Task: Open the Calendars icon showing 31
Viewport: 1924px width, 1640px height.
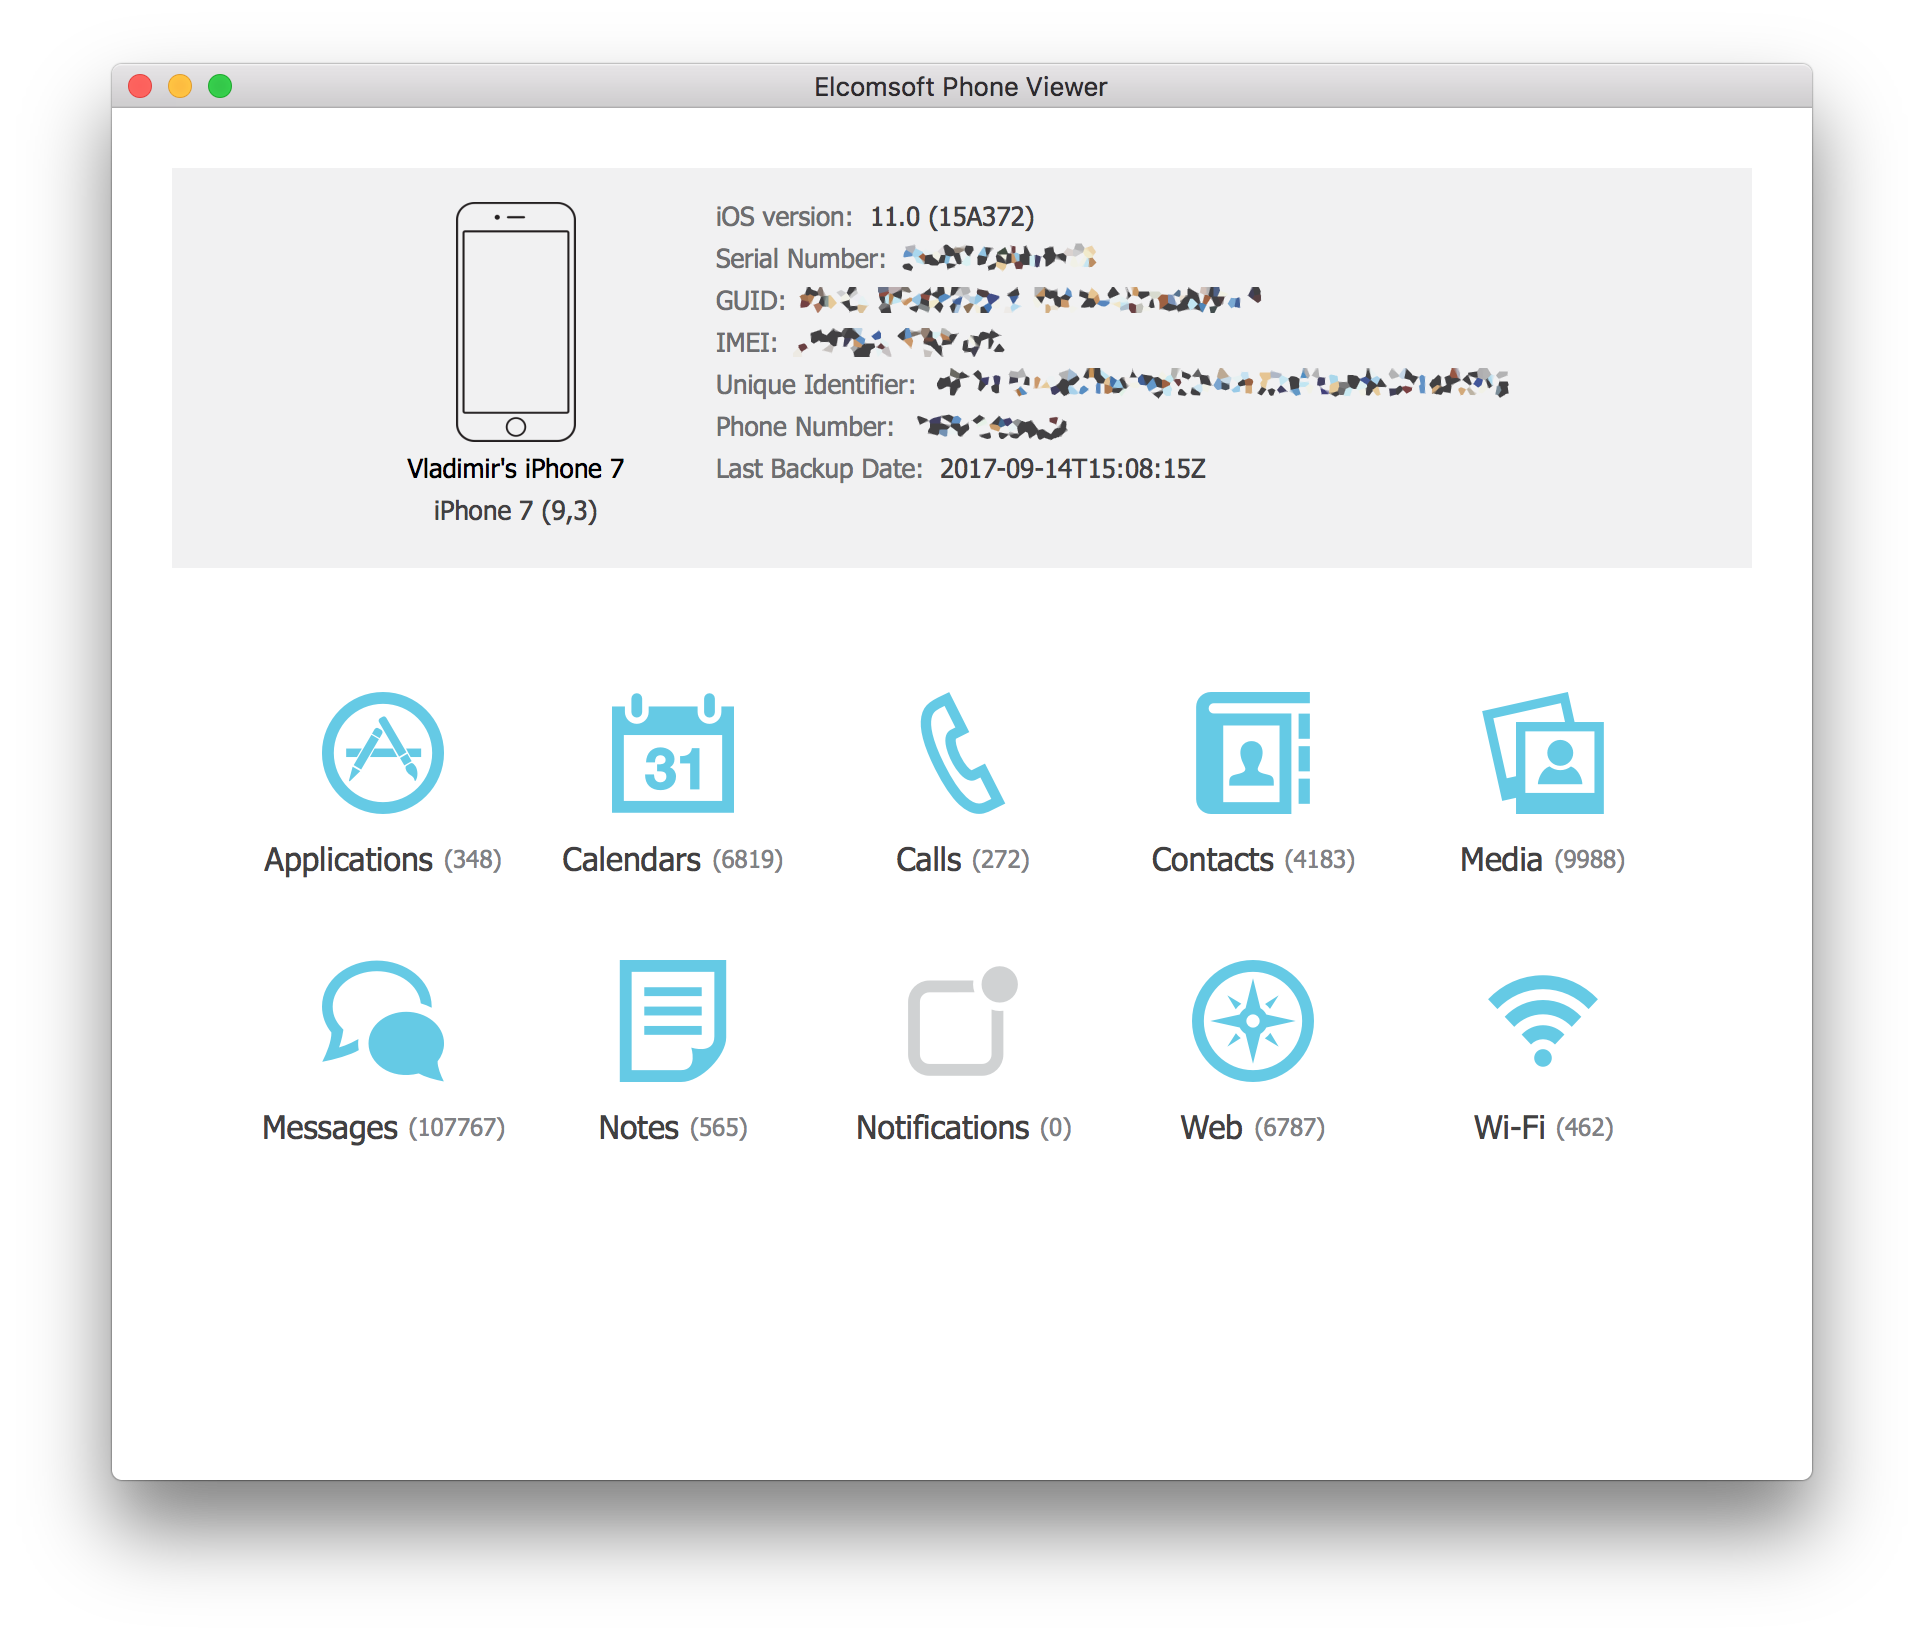Action: 672,753
